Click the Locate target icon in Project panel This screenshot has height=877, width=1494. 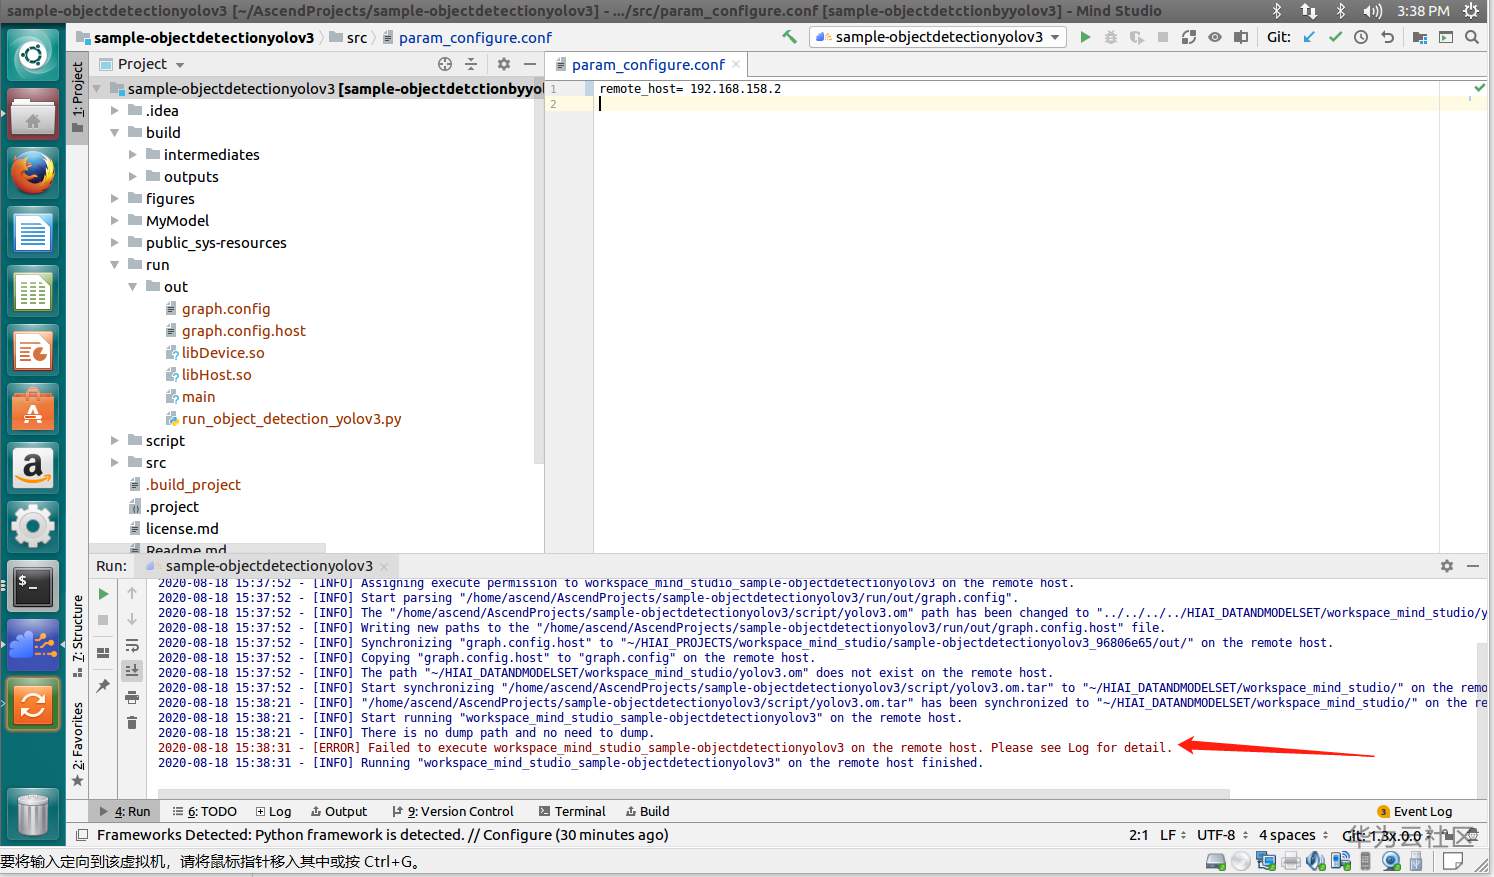point(445,64)
